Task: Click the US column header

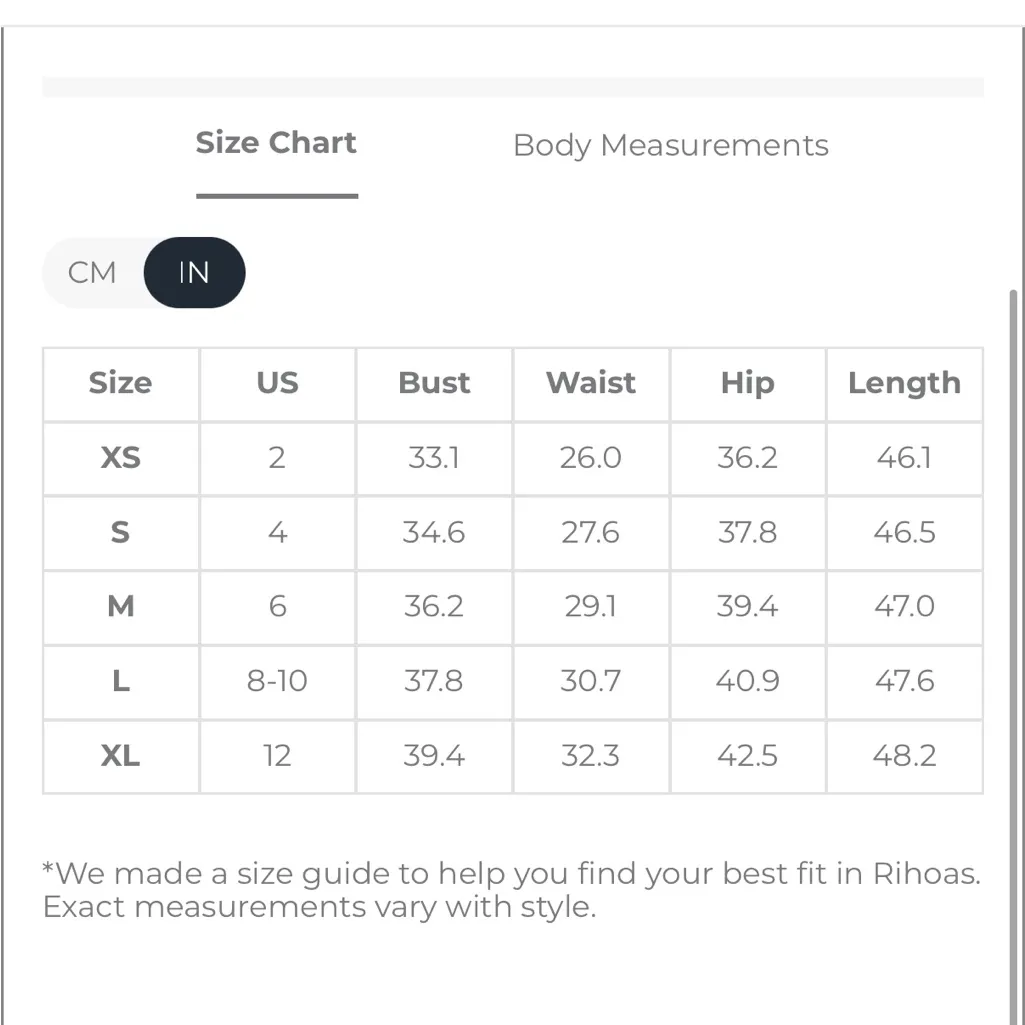Action: 277,383
